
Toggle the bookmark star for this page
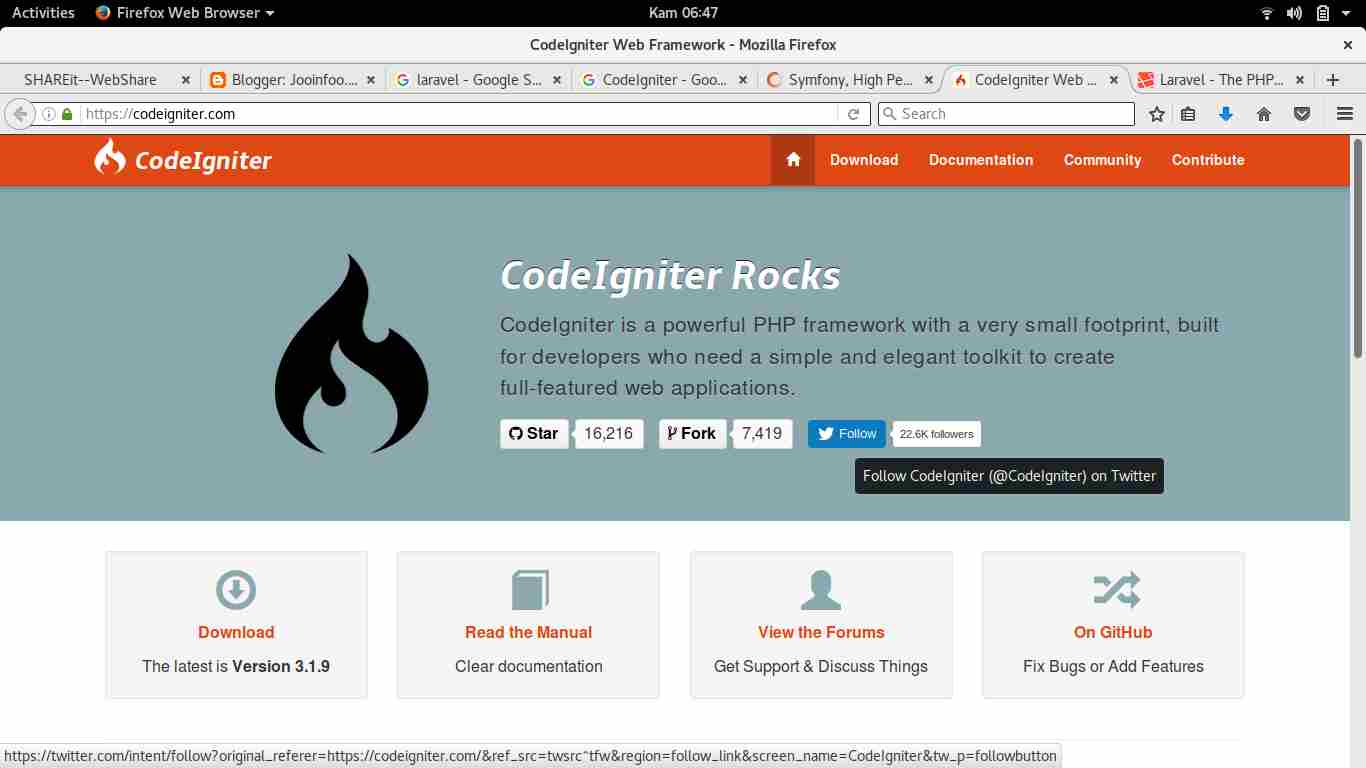1155,113
